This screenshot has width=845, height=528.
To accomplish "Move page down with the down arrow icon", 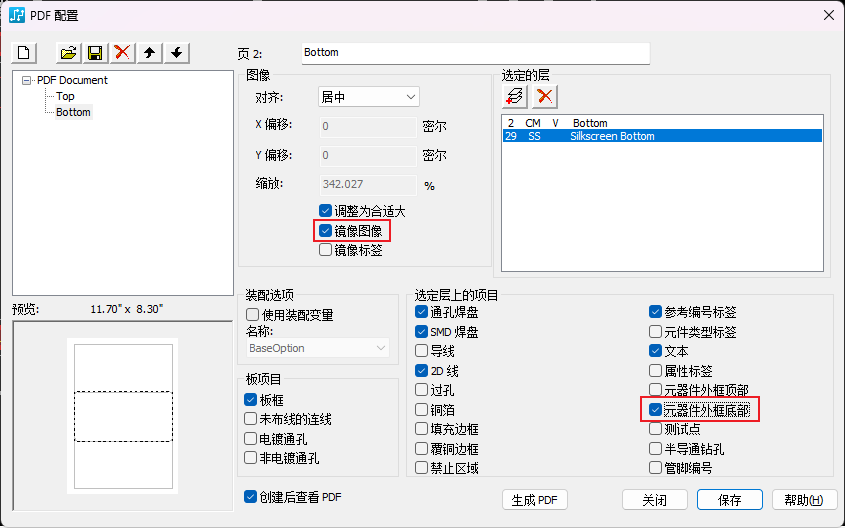I will click(176, 53).
